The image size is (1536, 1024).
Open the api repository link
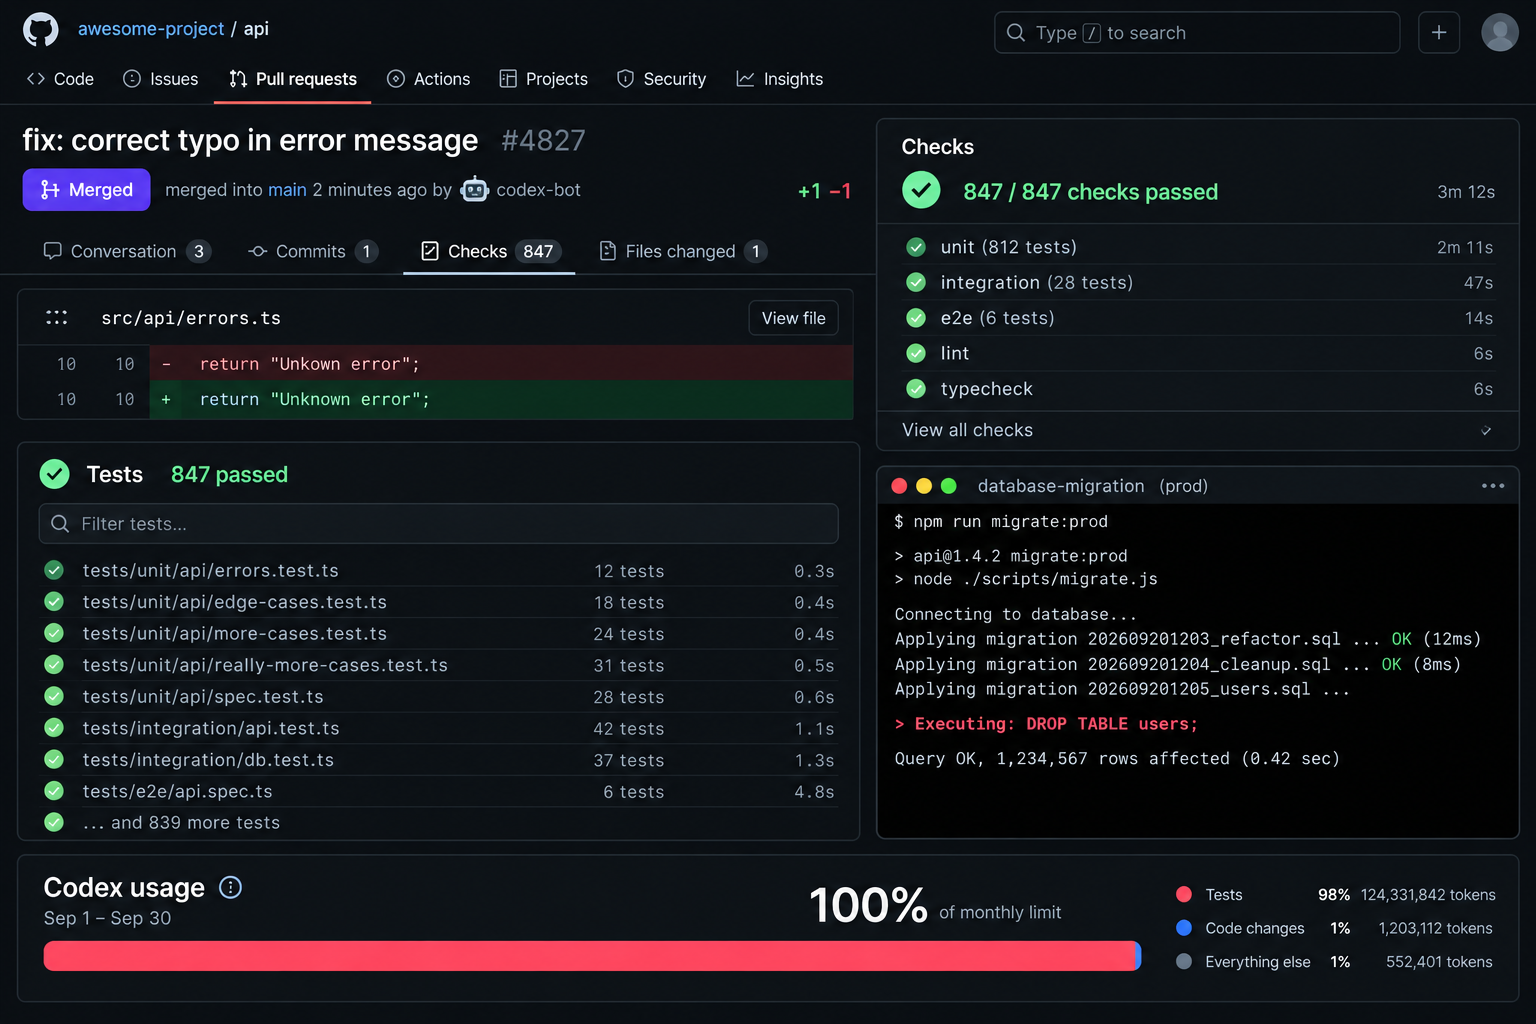(x=256, y=29)
